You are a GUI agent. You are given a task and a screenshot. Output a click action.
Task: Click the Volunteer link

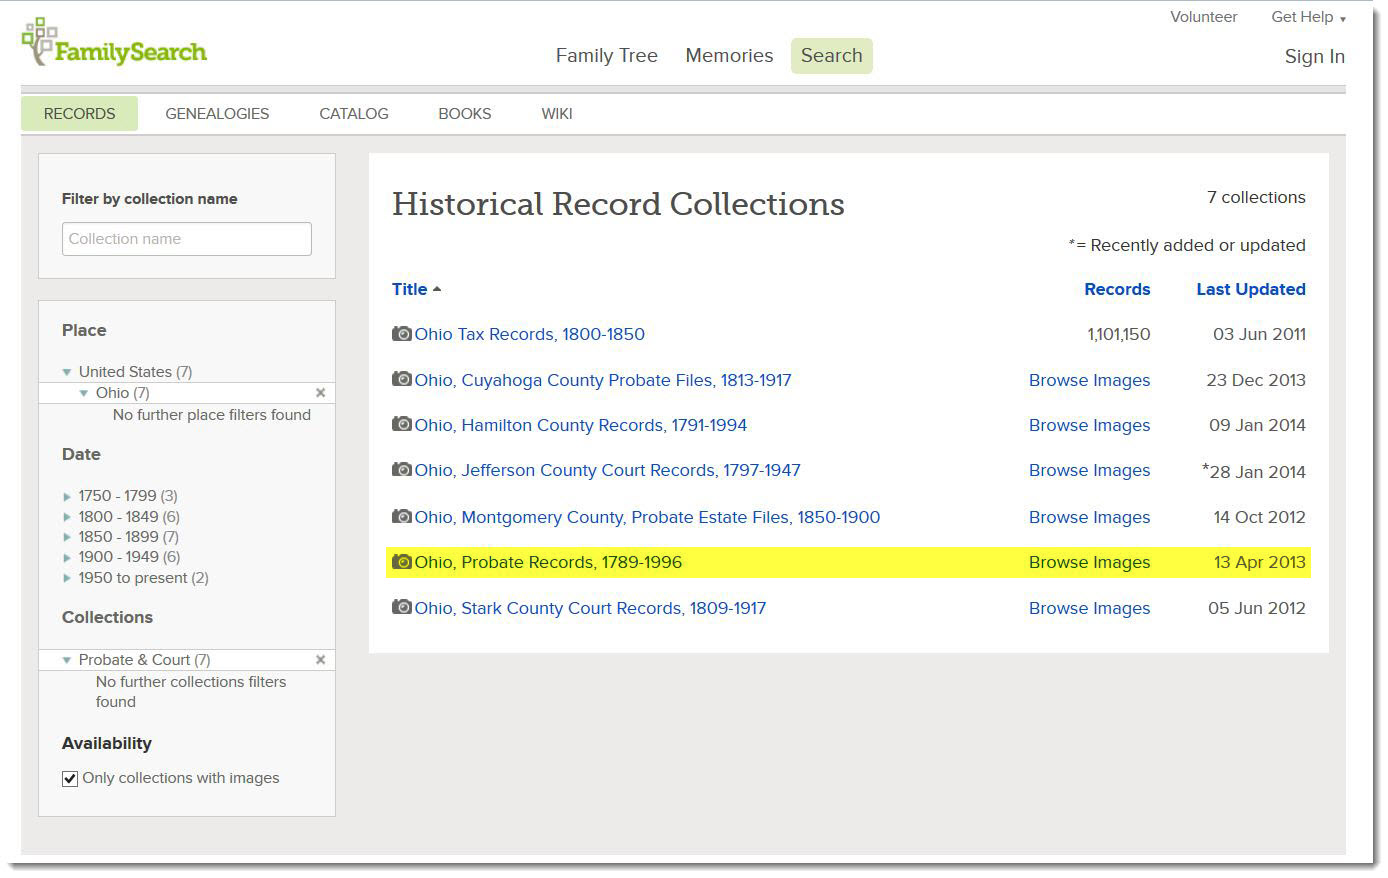click(1204, 17)
